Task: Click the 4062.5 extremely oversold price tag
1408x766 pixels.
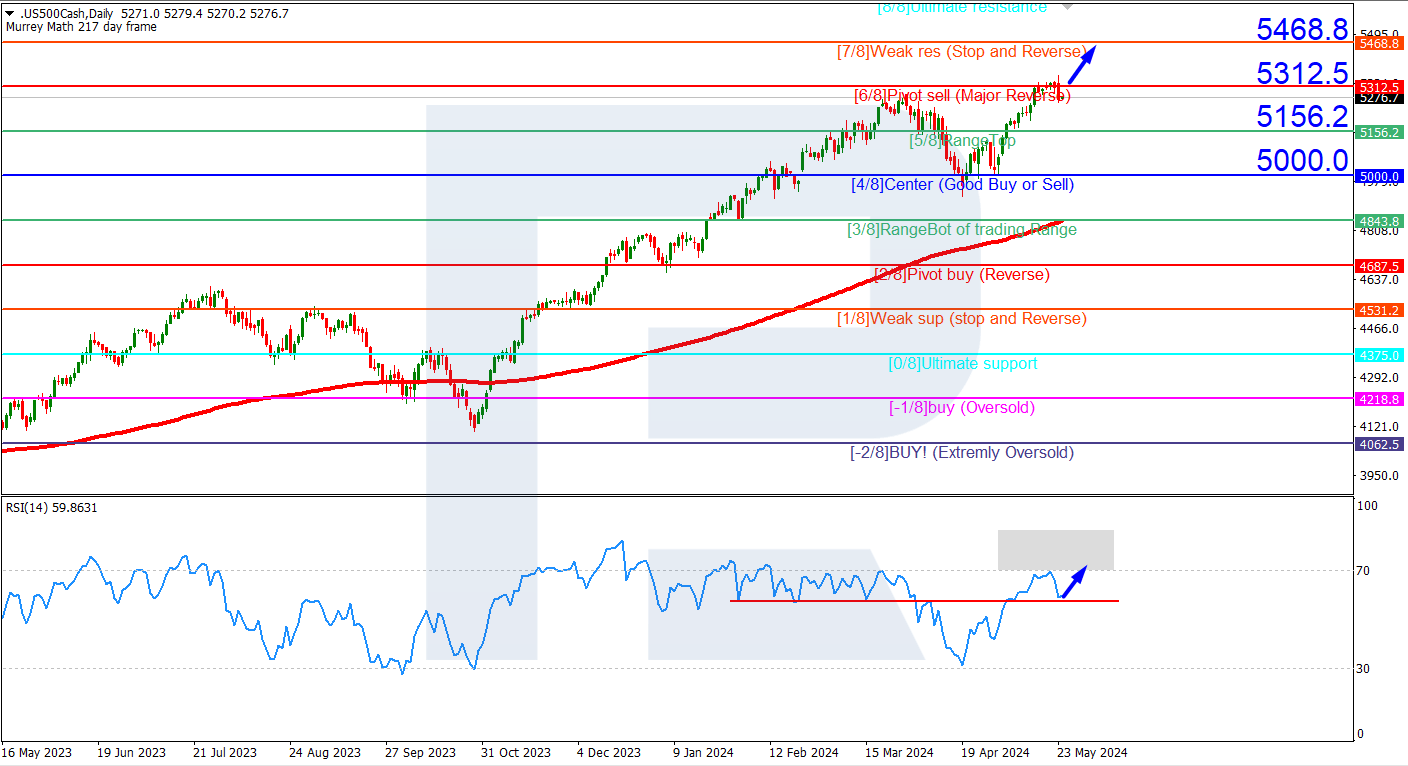Action: [1379, 444]
